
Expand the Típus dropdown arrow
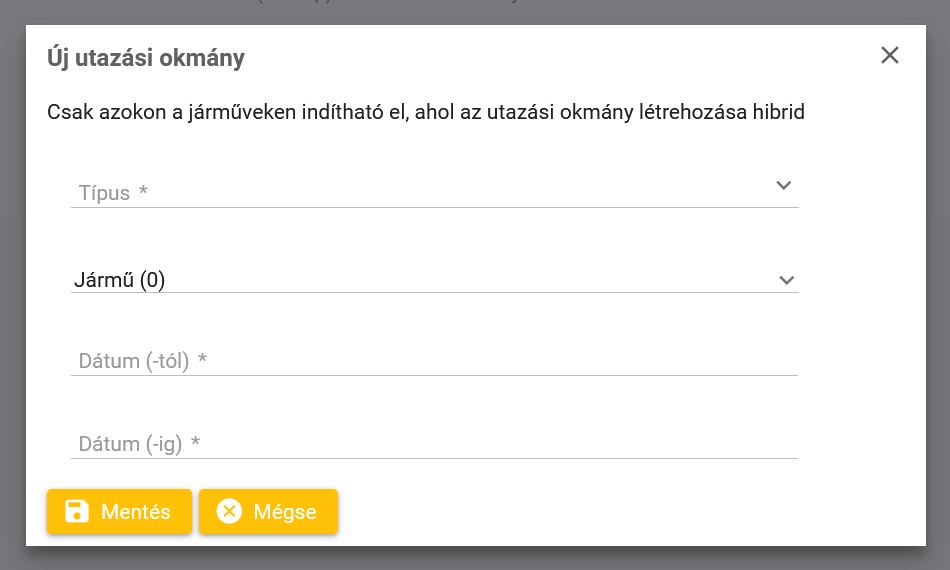pos(783,185)
